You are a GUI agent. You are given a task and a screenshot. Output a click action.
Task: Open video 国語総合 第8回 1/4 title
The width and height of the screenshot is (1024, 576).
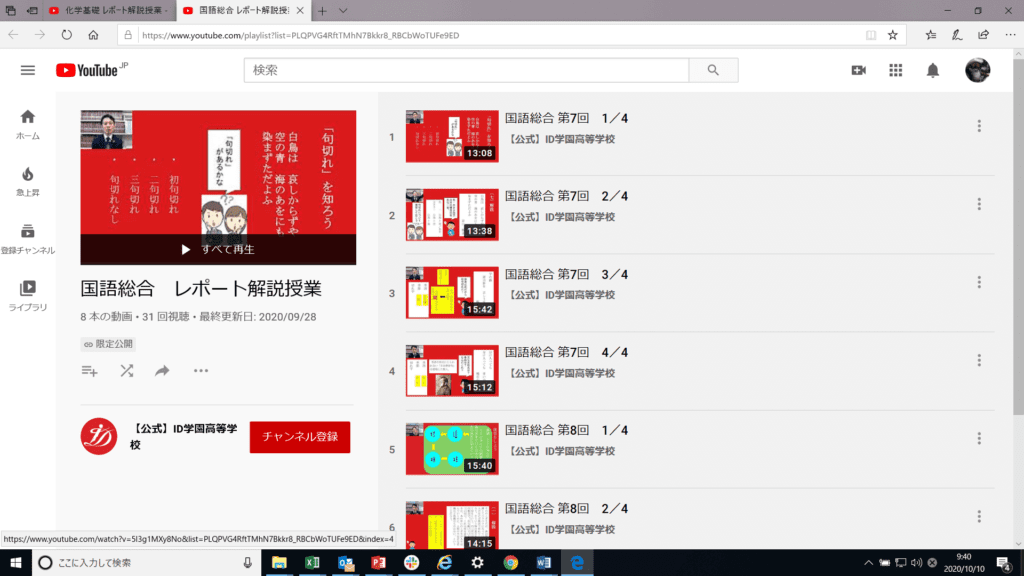[x=566, y=430]
